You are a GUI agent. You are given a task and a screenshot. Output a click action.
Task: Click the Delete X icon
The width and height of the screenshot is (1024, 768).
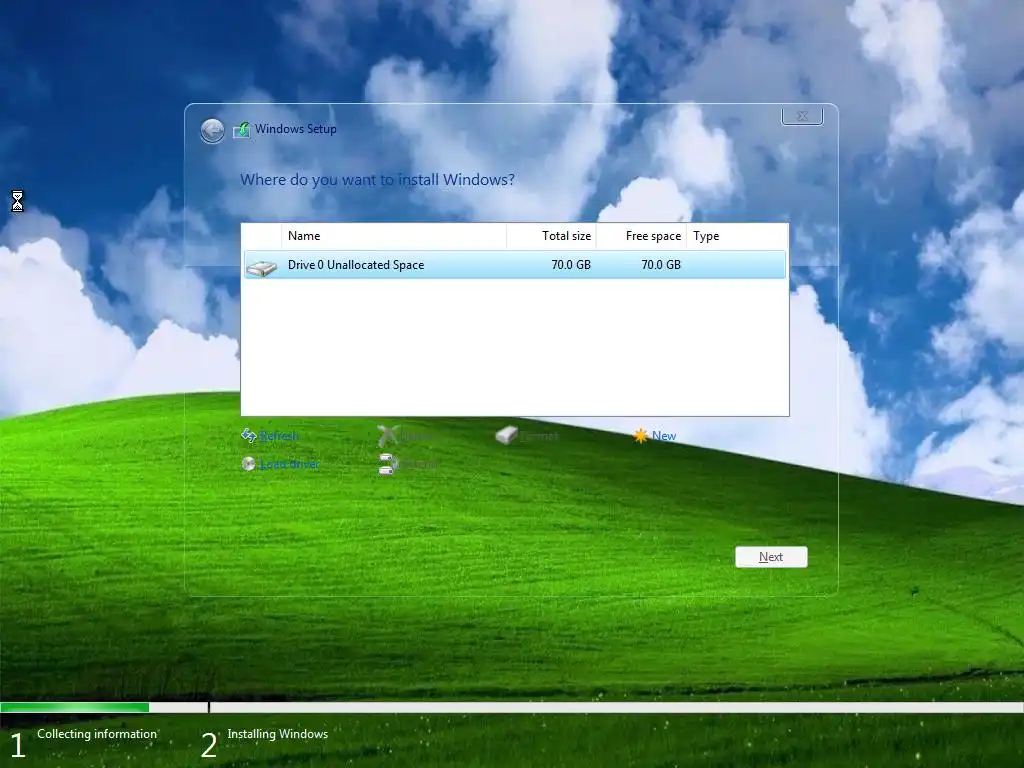coord(388,436)
